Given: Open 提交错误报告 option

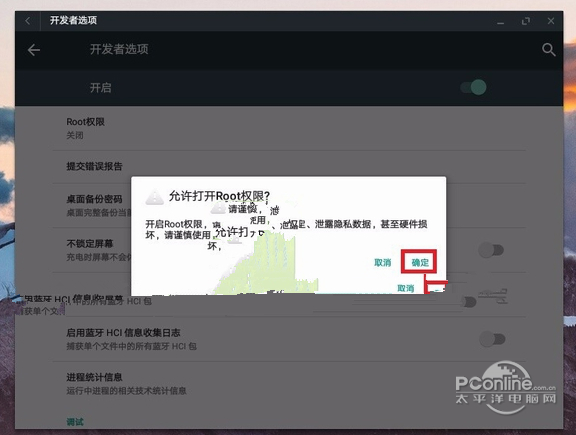Looking at the screenshot, I should click(x=289, y=167).
